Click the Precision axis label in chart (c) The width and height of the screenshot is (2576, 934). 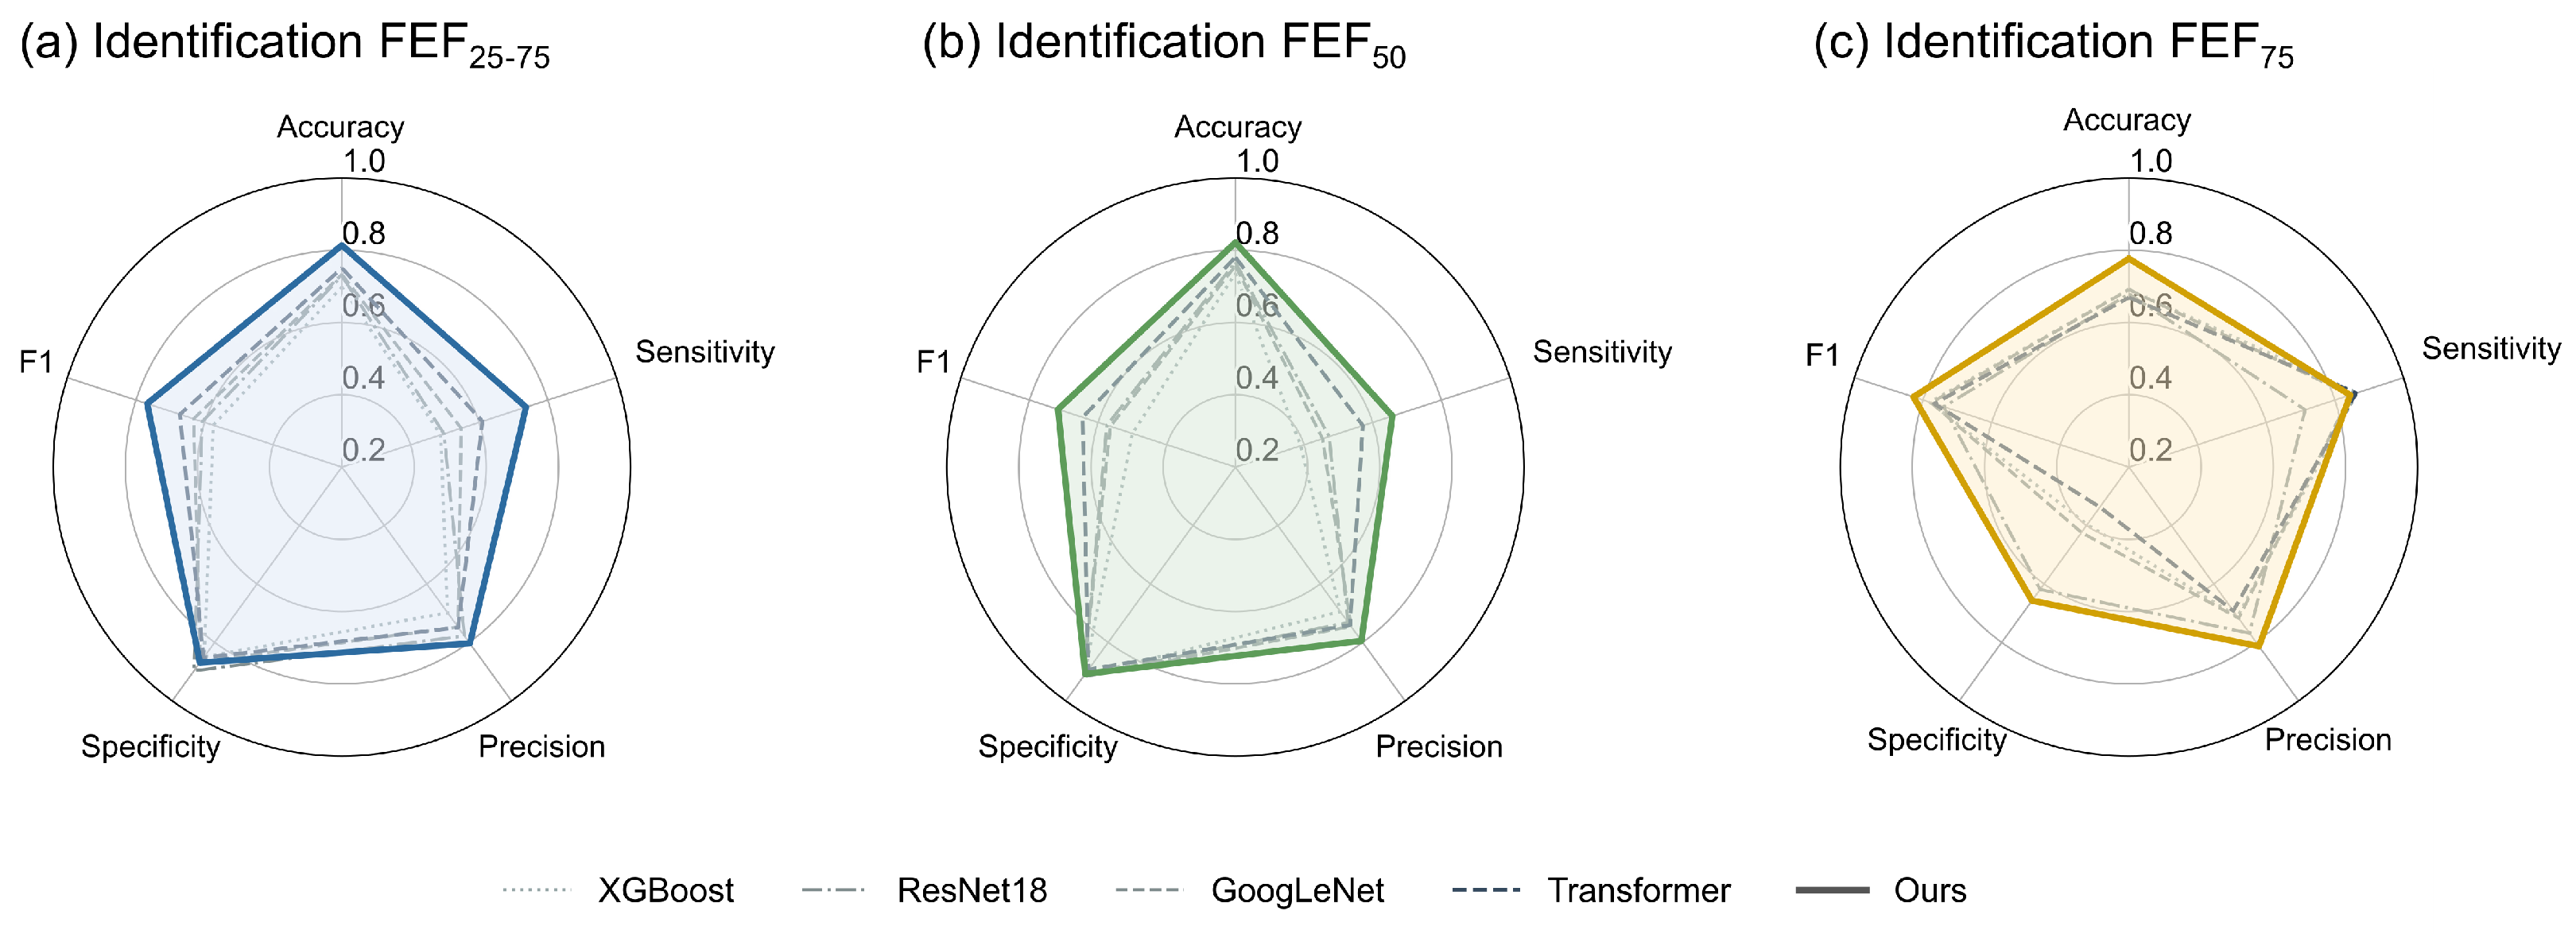(2328, 740)
